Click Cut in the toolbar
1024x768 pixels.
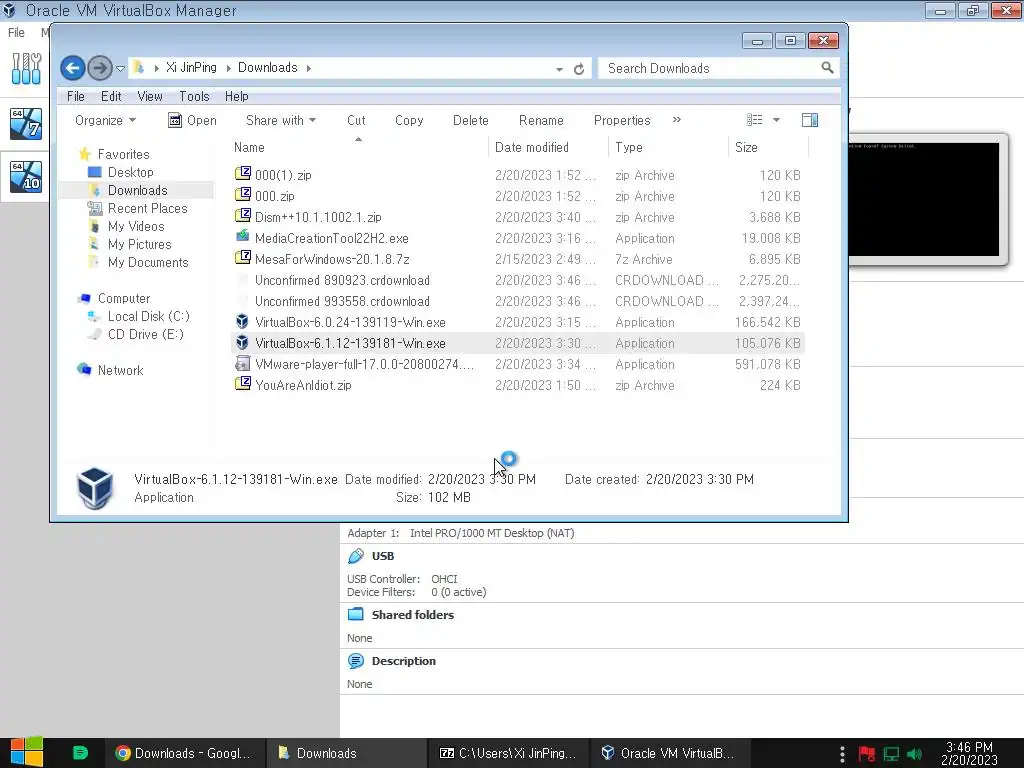(356, 120)
